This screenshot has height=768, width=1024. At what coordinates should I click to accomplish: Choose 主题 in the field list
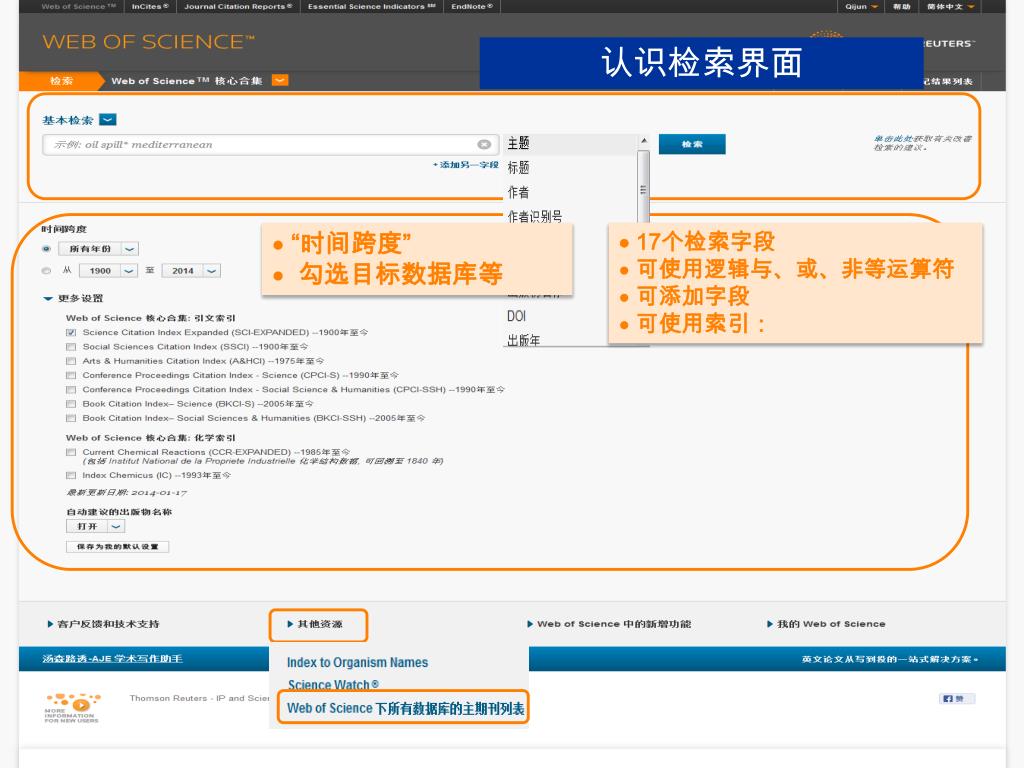click(519, 143)
